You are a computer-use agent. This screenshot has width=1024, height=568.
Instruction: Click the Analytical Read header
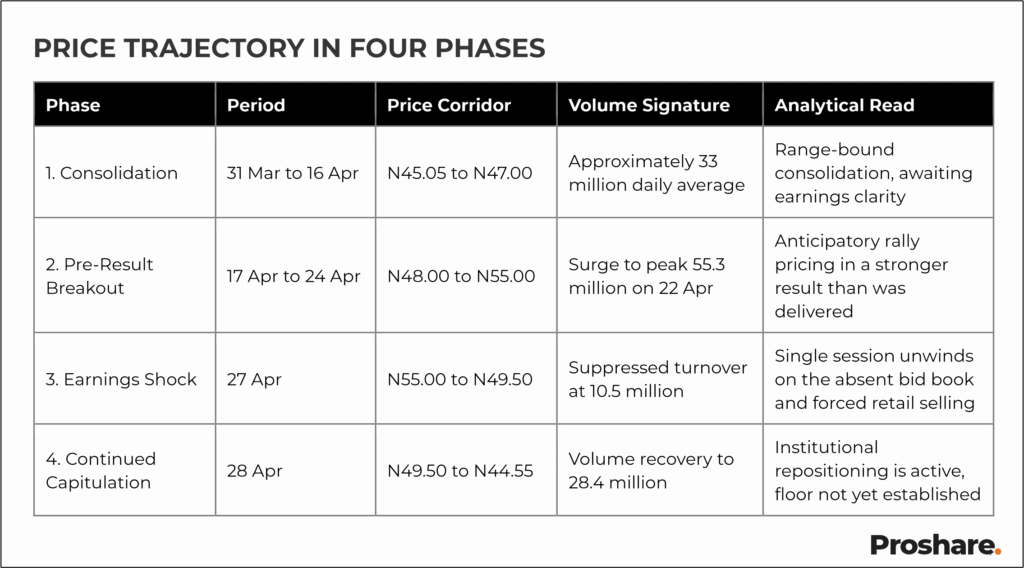tap(844, 105)
